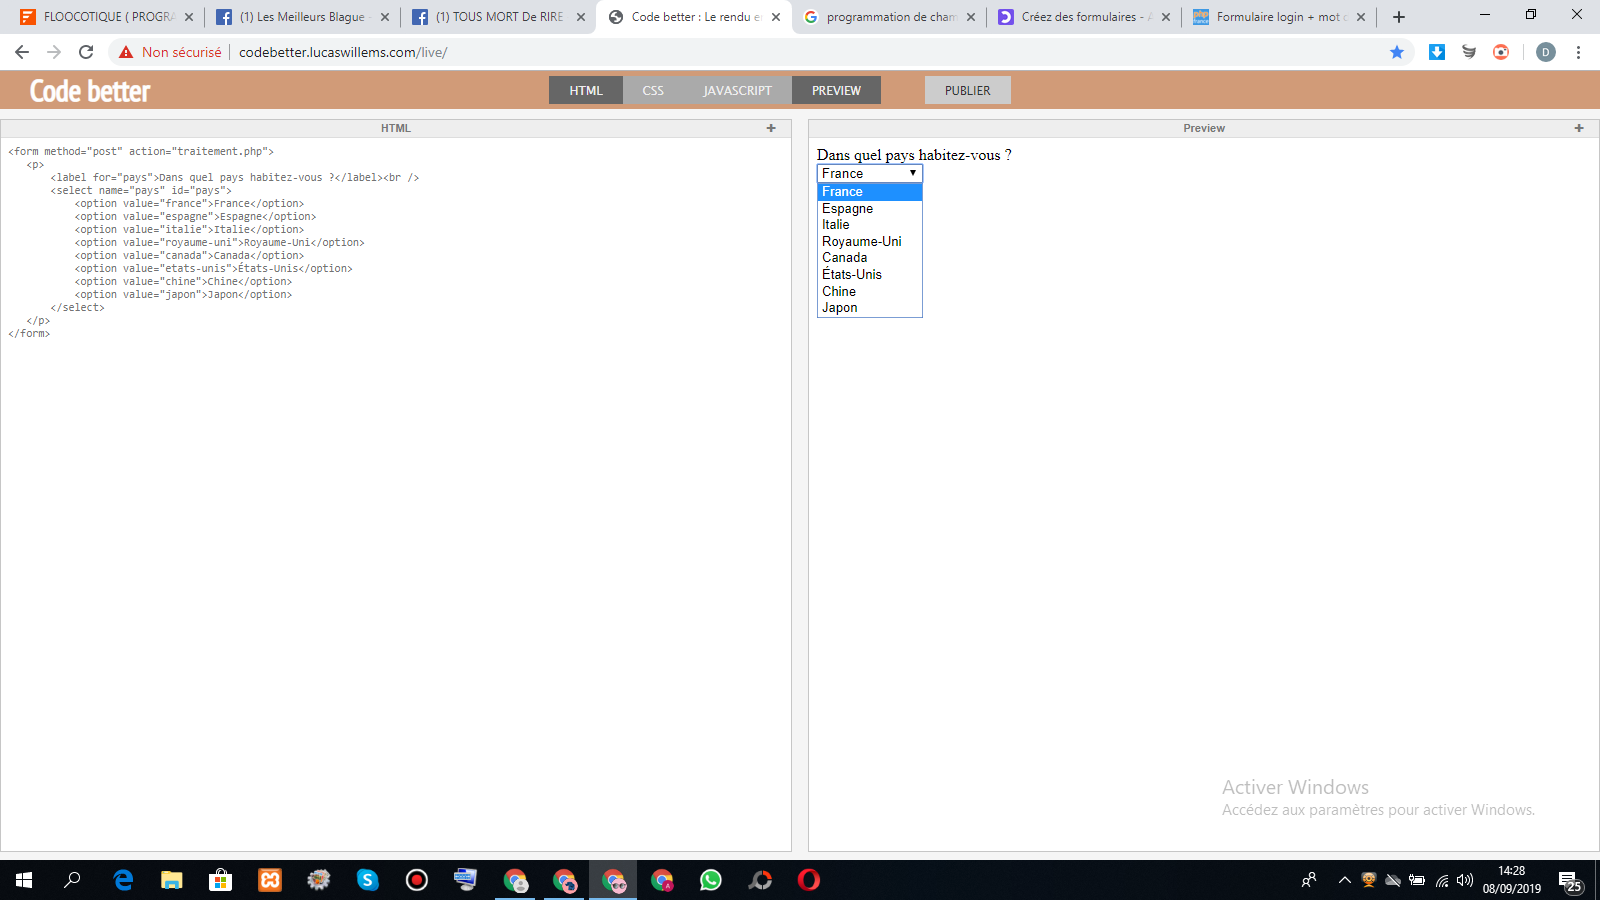Open WhatsApp from the taskbar

click(711, 880)
